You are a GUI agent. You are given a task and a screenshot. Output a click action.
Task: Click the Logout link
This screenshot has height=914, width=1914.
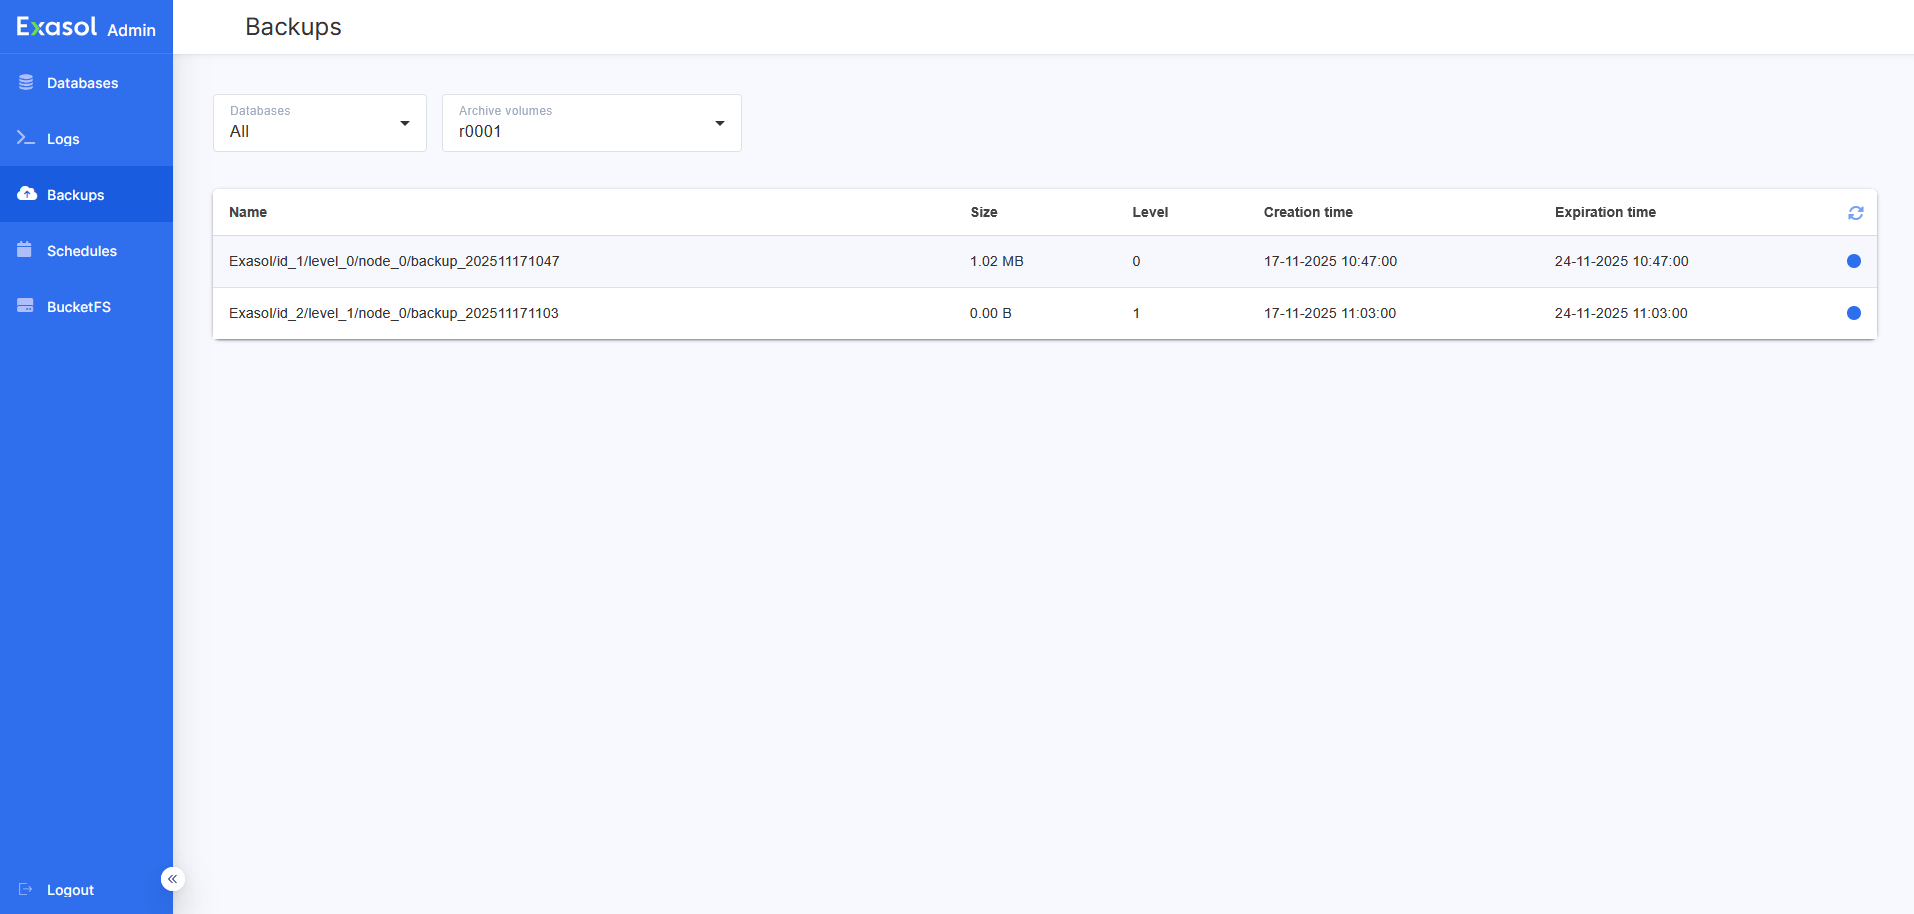click(x=70, y=890)
